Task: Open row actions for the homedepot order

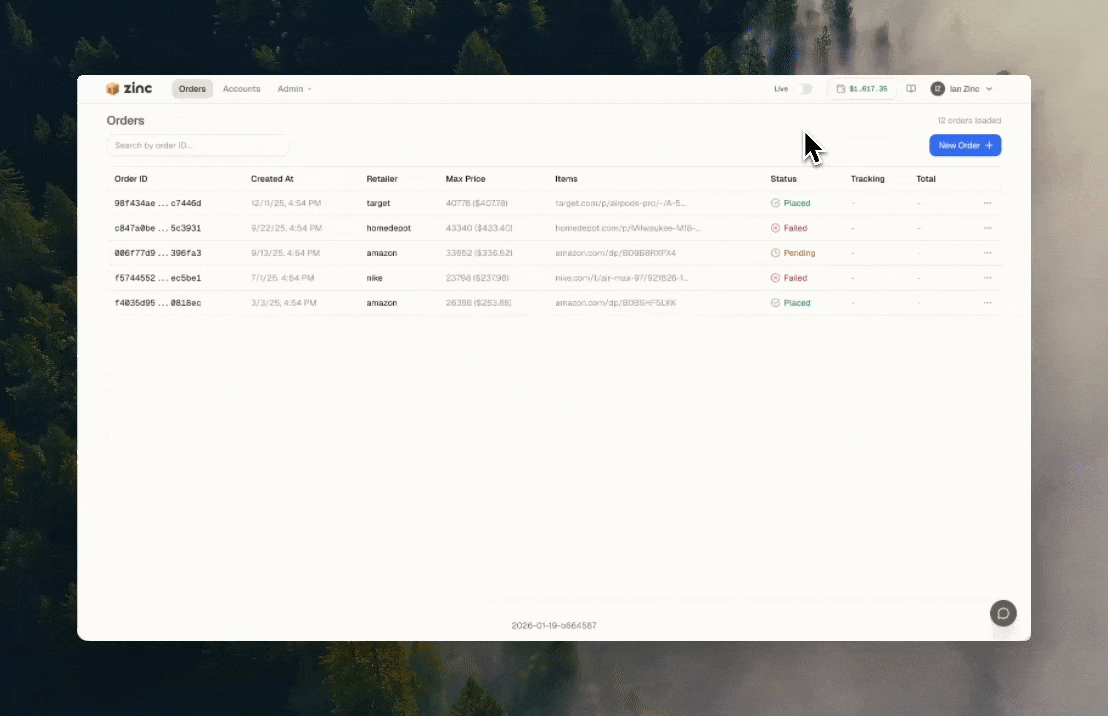Action: pyautogui.click(x=987, y=228)
